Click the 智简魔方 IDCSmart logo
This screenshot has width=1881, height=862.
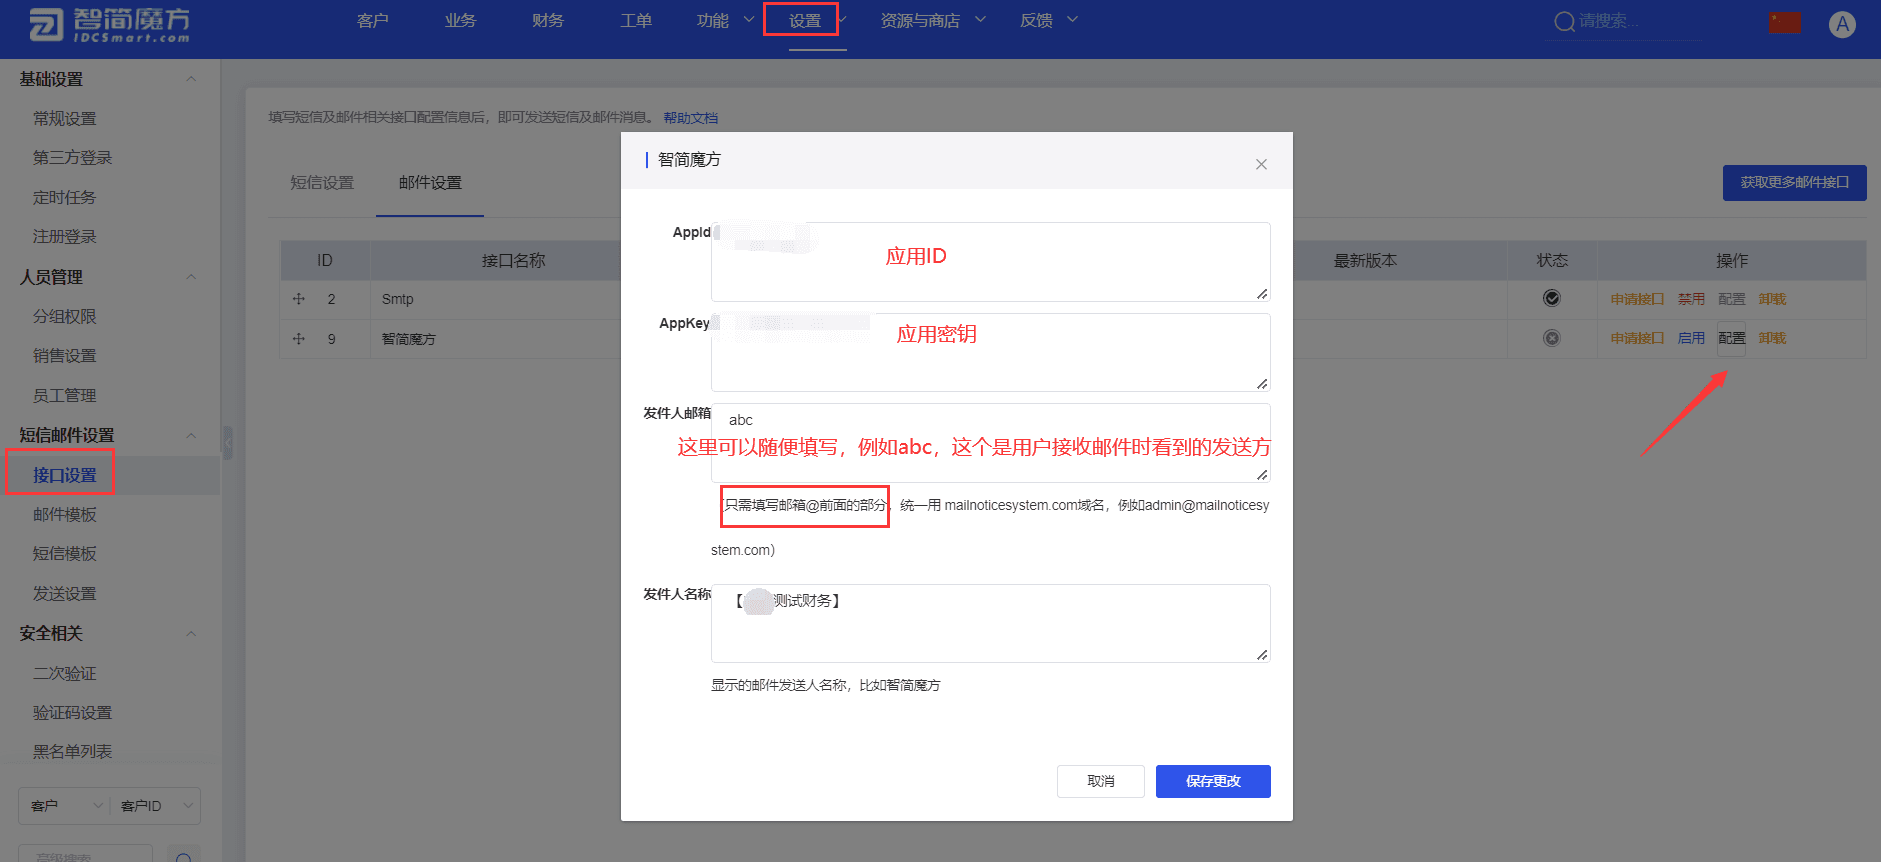(x=108, y=25)
